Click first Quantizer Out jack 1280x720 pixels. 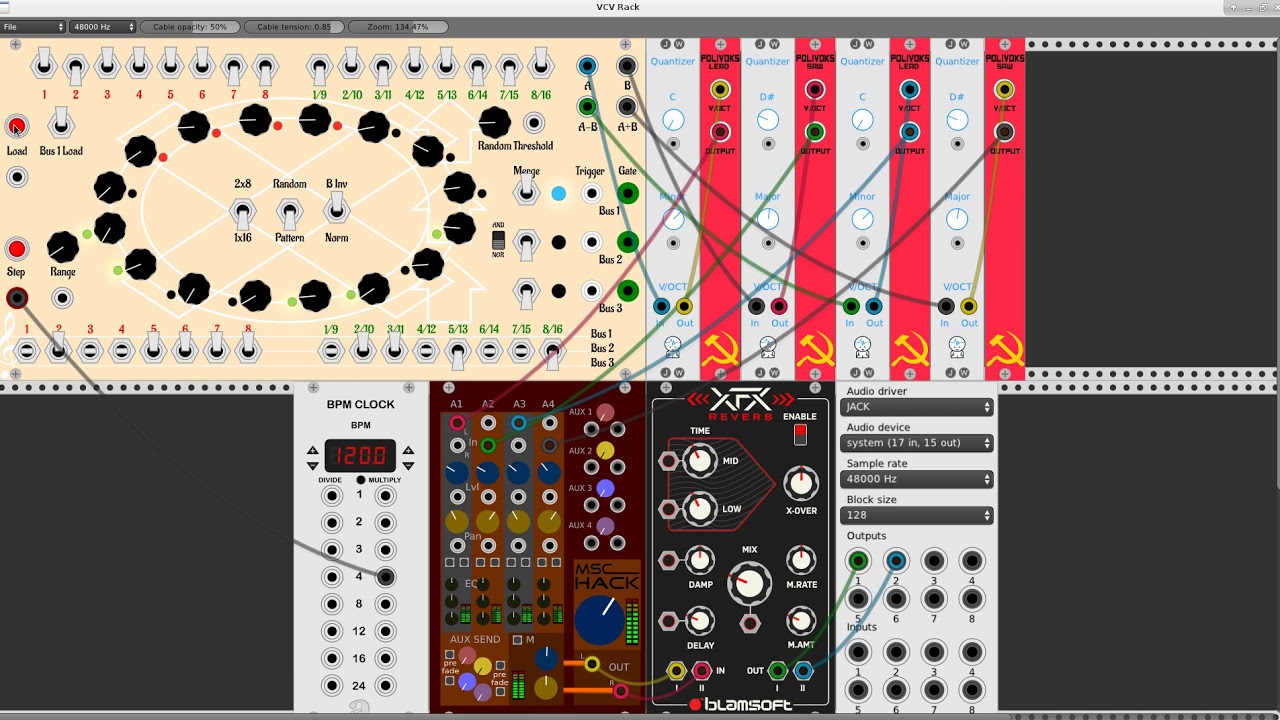[x=684, y=306]
